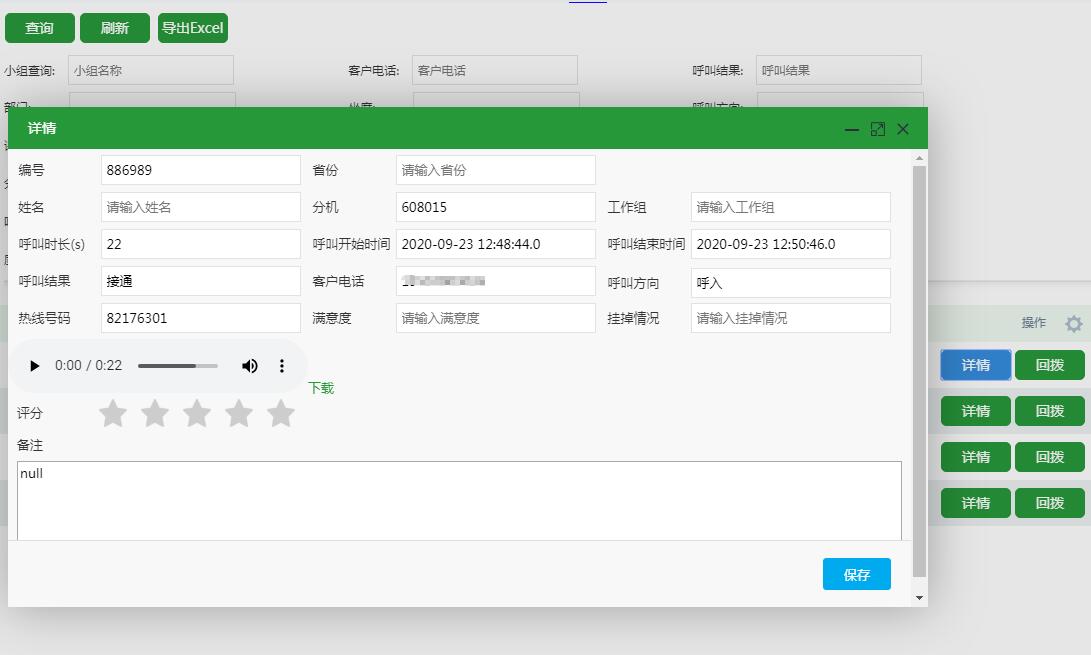Click the 导出Excel button
1091x655 pixels.
click(x=193, y=28)
